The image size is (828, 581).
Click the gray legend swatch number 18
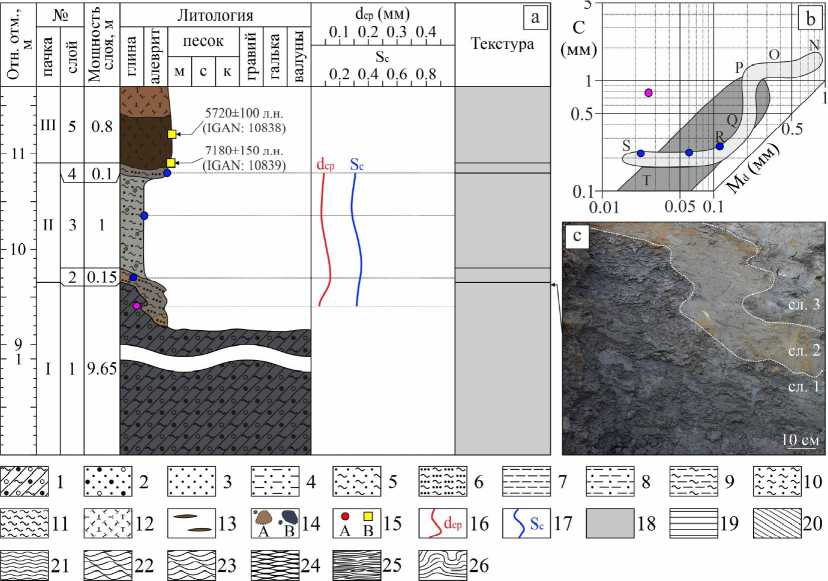point(610,523)
